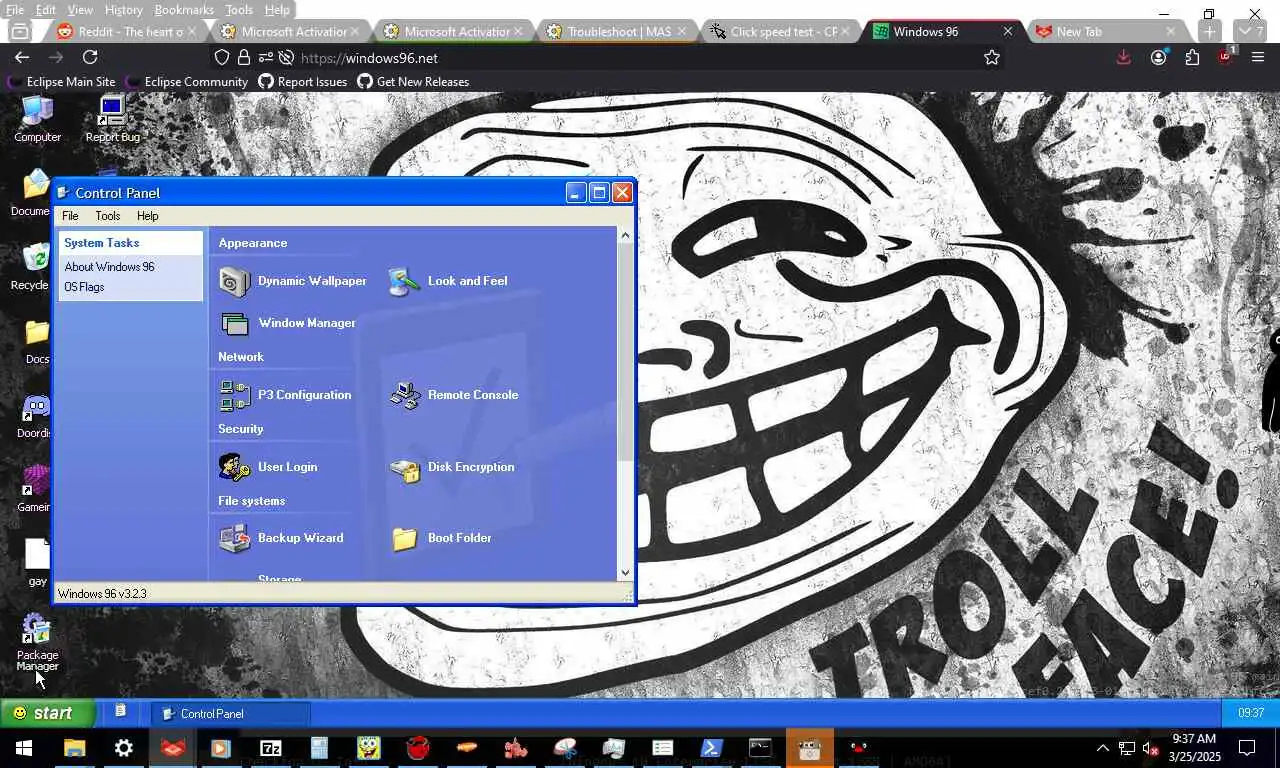This screenshot has width=1280, height=768.
Task: Open the Eclipse Community bookmark
Action: tap(187, 82)
